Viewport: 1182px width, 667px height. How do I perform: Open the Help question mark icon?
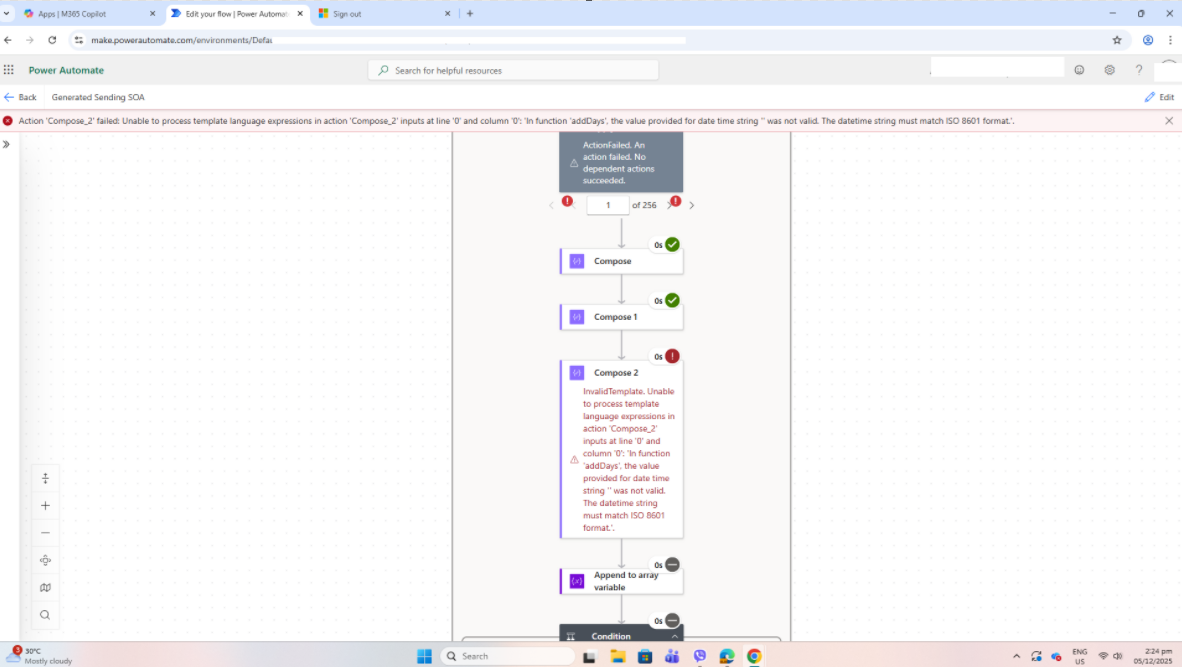click(1139, 70)
